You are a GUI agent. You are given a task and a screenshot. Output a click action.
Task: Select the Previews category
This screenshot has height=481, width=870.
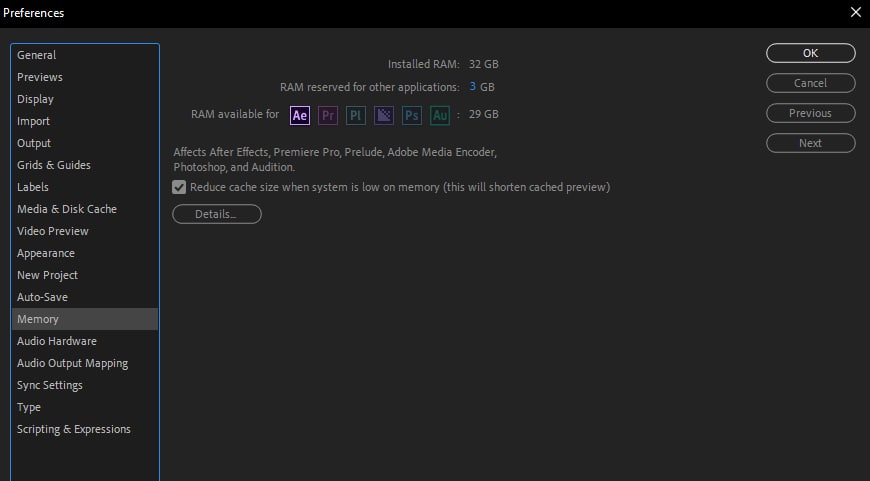tap(85, 77)
